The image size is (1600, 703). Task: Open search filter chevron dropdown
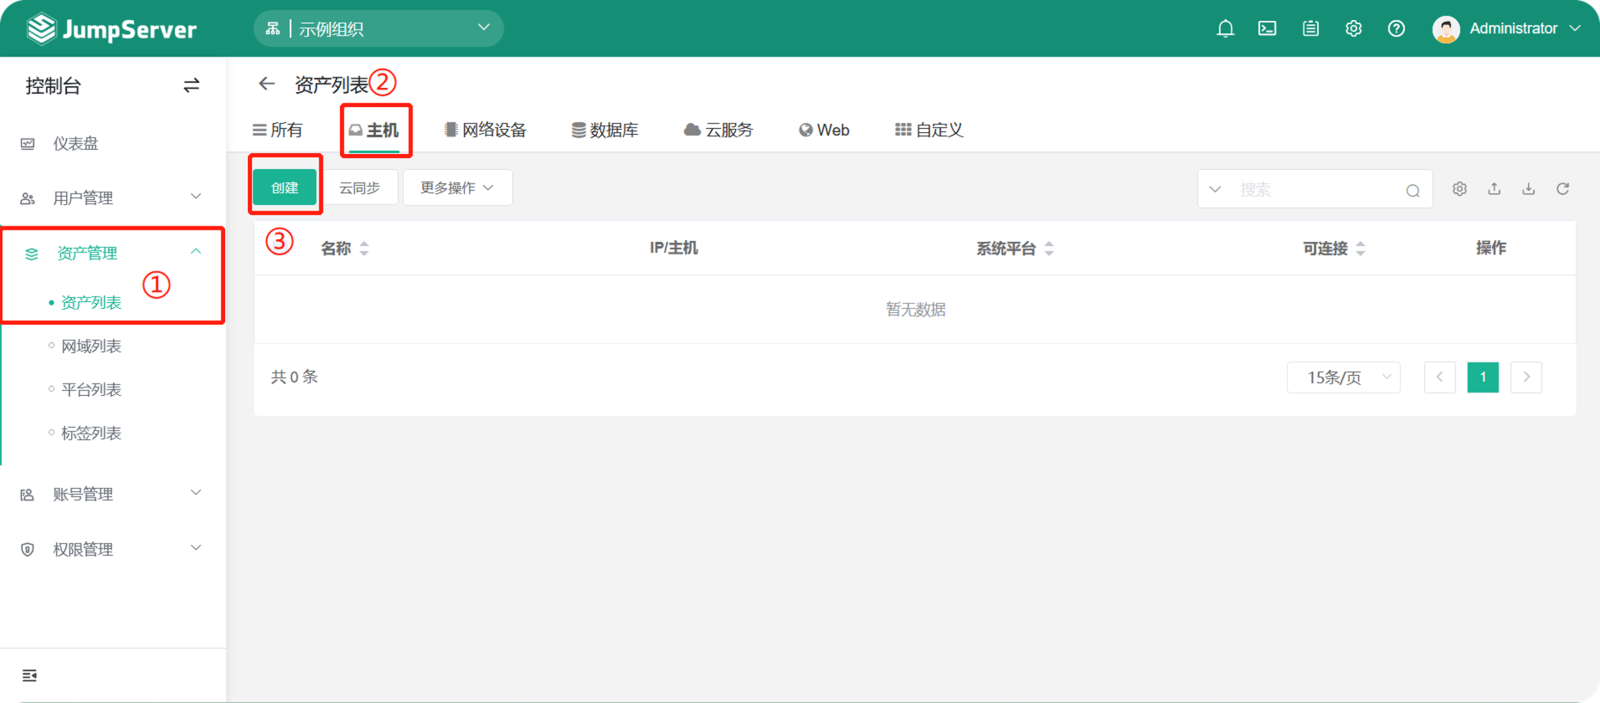(x=1215, y=189)
